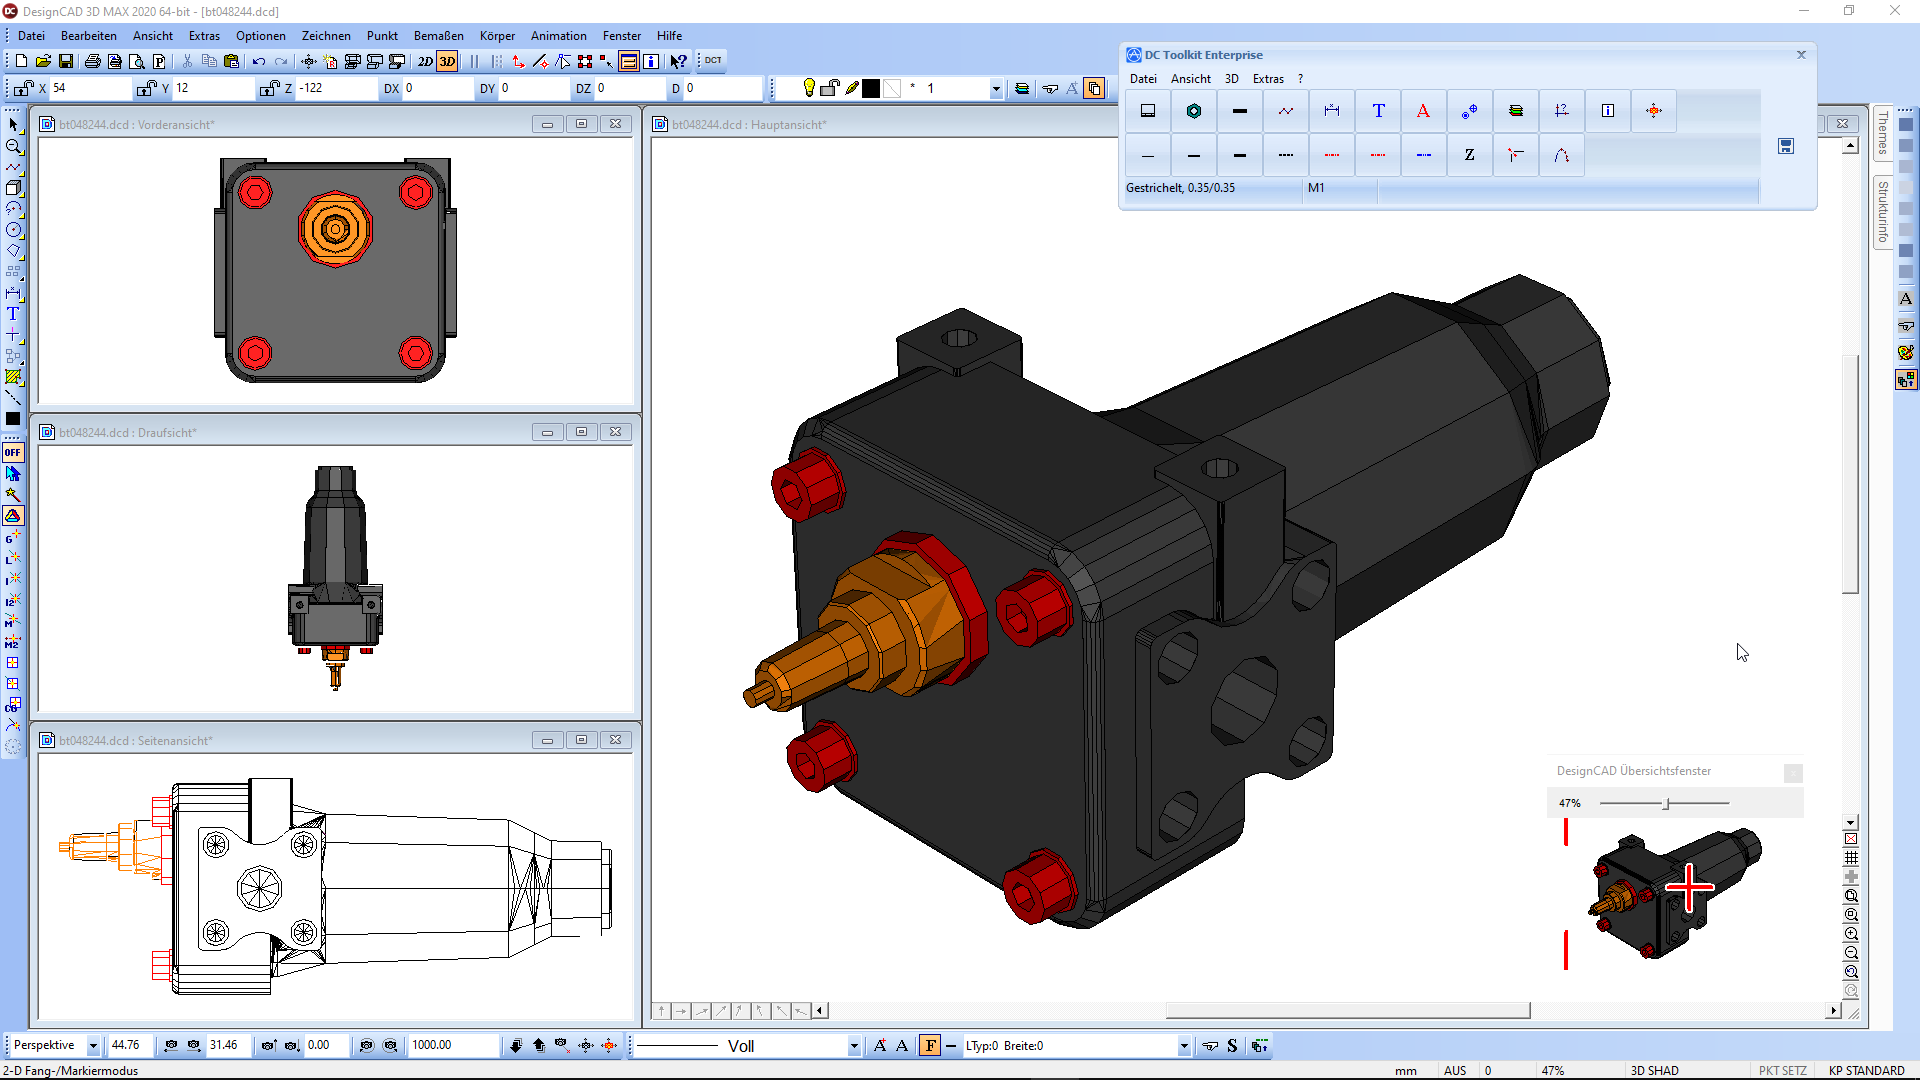Undo the last action
Screen dimensions: 1920x1080
(x=259, y=61)
